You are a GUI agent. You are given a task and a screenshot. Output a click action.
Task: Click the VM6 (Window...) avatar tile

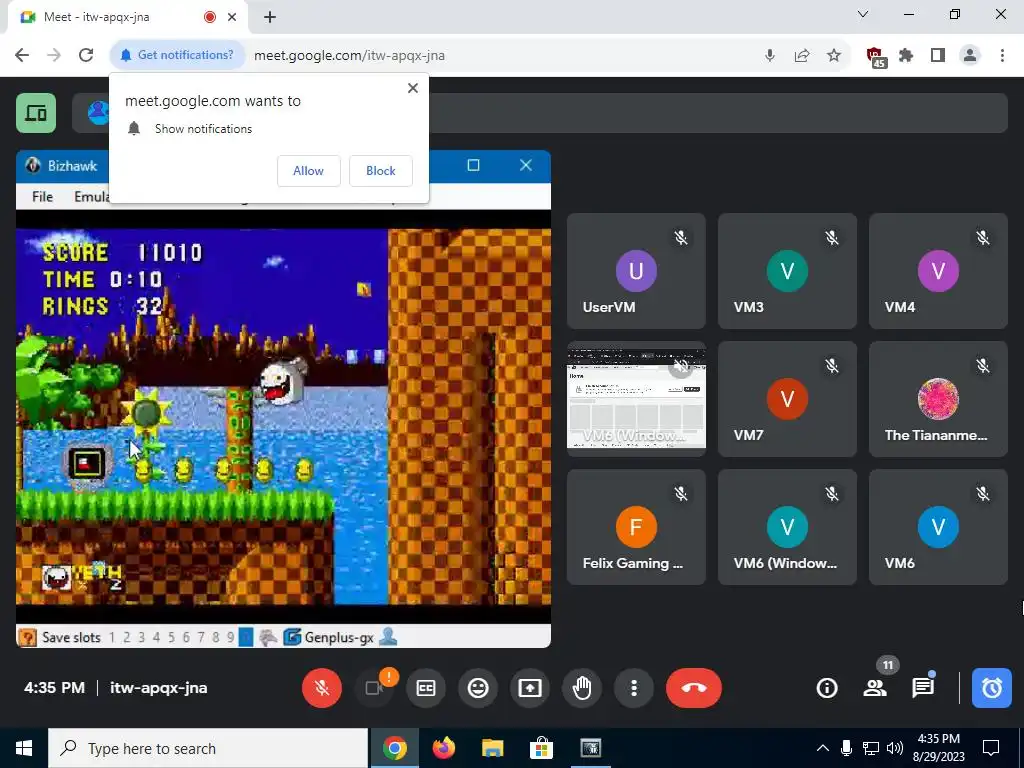[787, 527]
